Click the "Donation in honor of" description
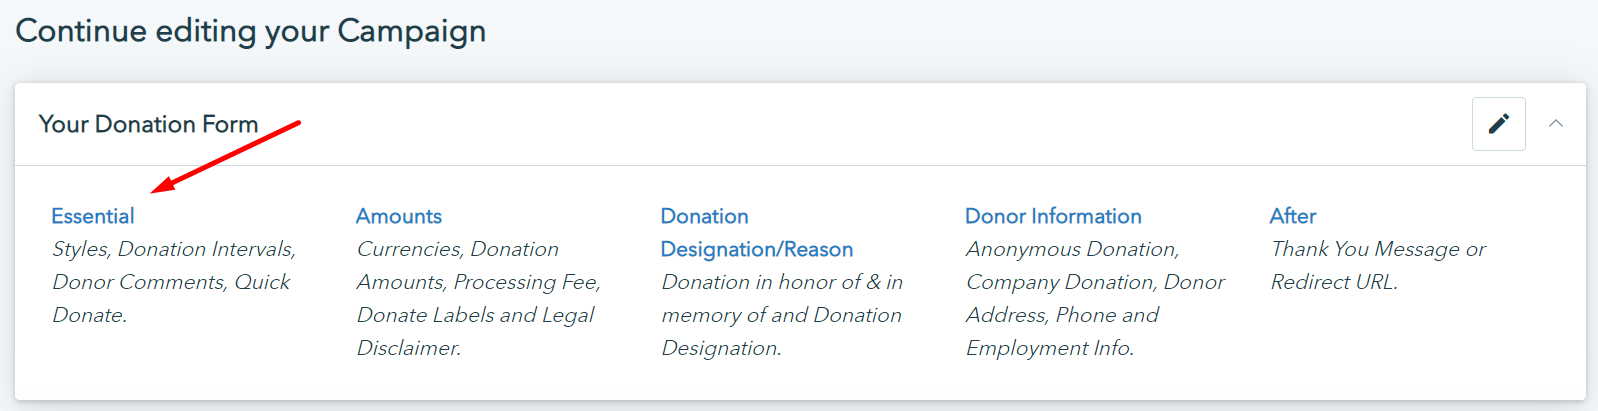Image resolution: width=1598 pixels, height=411 pixels. (782, 282)
